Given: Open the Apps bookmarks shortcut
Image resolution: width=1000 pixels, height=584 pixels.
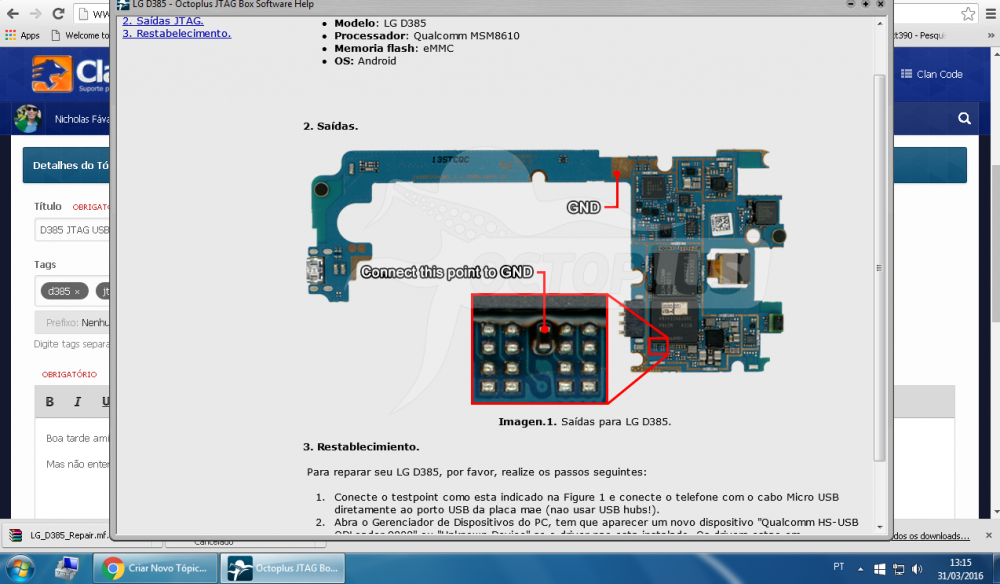Looking at the screenshot, I should (22, 35).
